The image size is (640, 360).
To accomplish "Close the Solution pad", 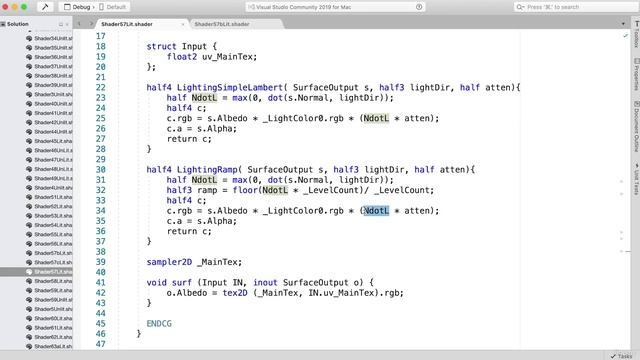I will pyautogui.click(x=67, y=24).
